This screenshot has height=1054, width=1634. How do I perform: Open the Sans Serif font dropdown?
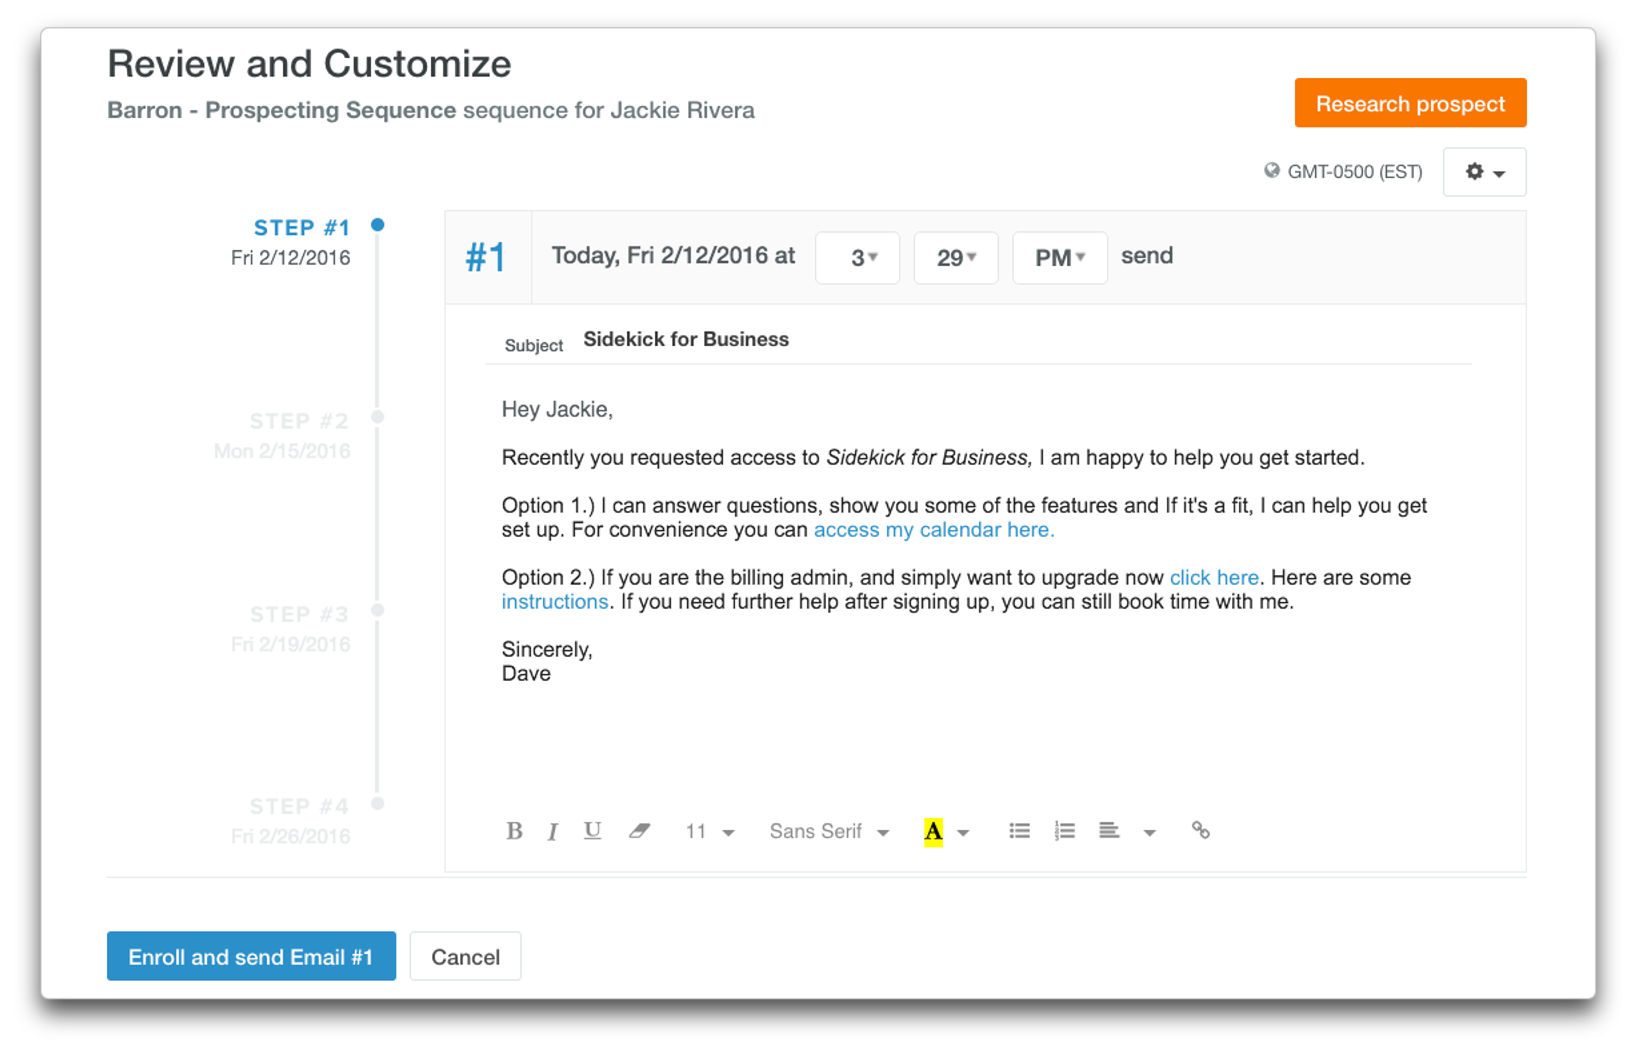828,832
